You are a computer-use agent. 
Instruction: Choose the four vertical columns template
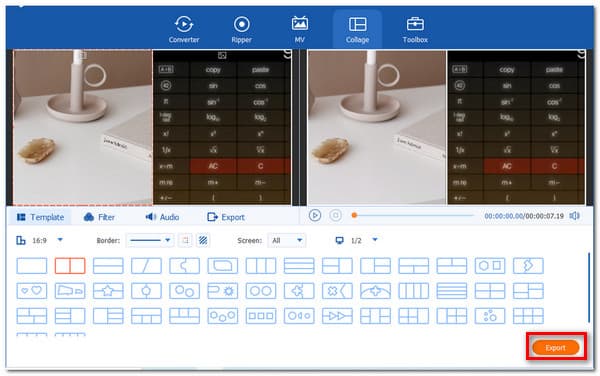pos(414,291)
